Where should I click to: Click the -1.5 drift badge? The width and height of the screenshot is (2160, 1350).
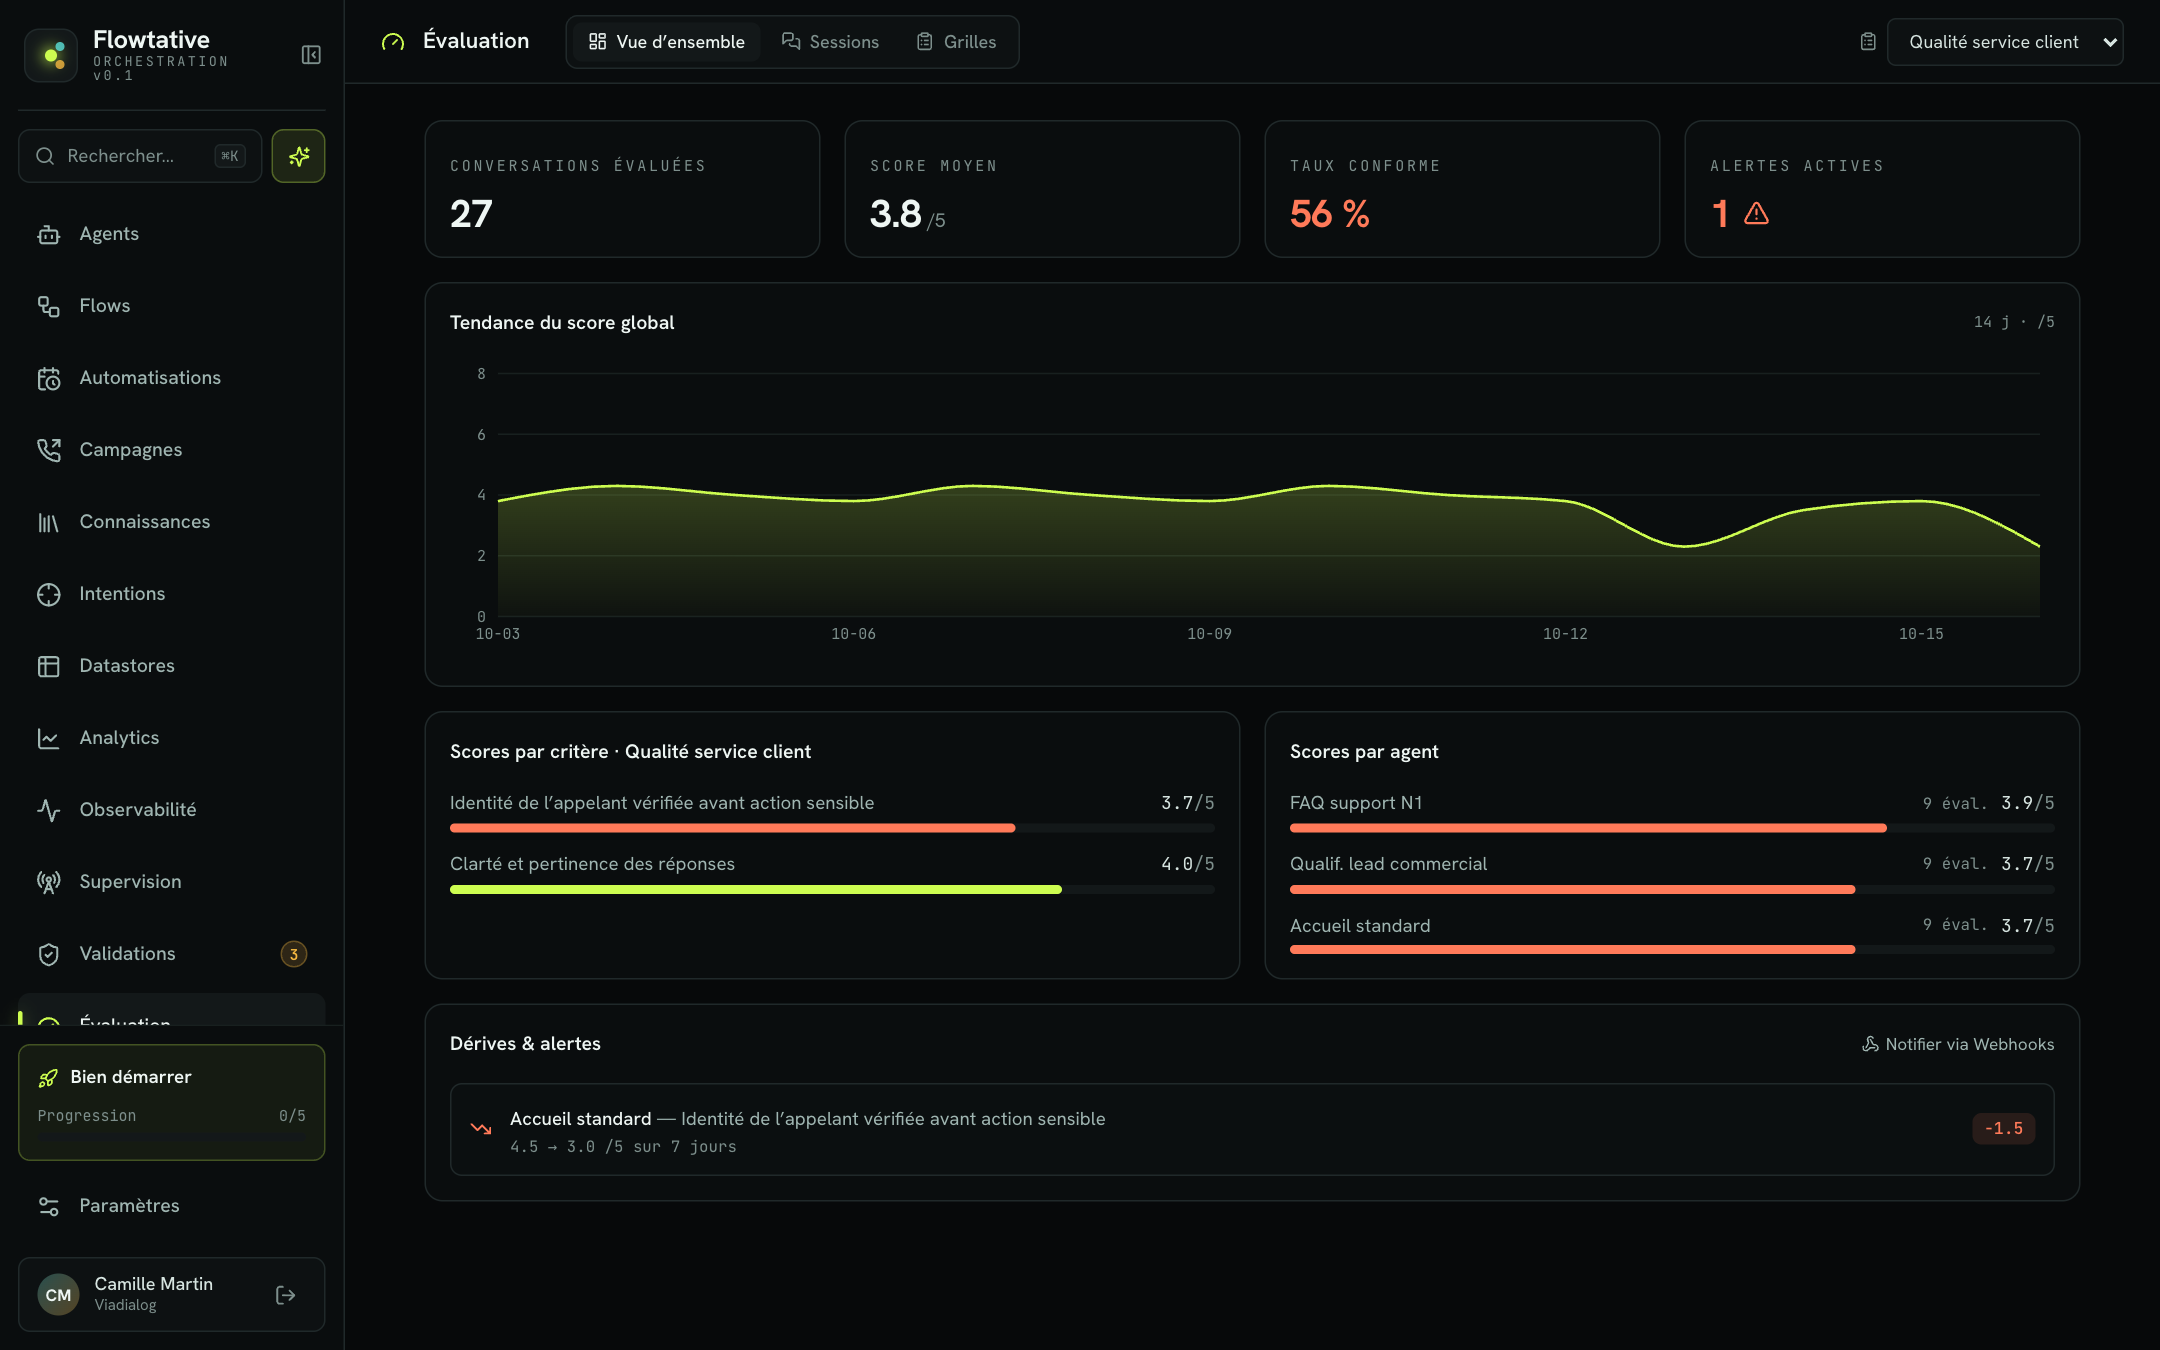[2003, 1129]
